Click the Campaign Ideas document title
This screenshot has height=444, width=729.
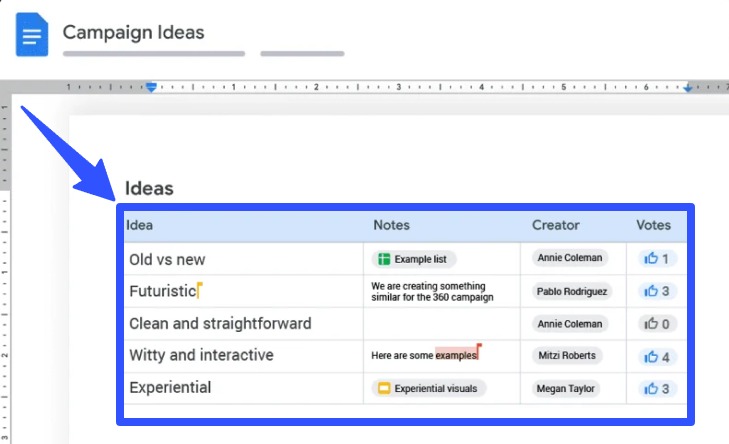(133, 32)
